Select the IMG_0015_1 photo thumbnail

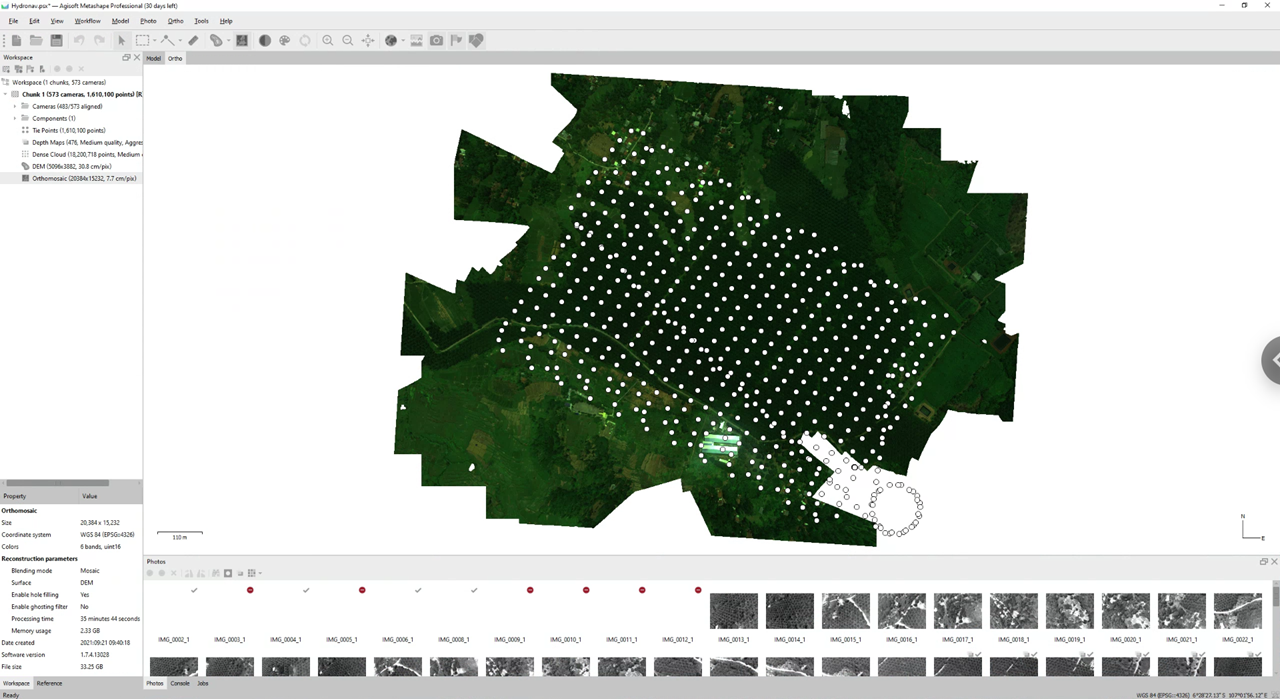845,611
